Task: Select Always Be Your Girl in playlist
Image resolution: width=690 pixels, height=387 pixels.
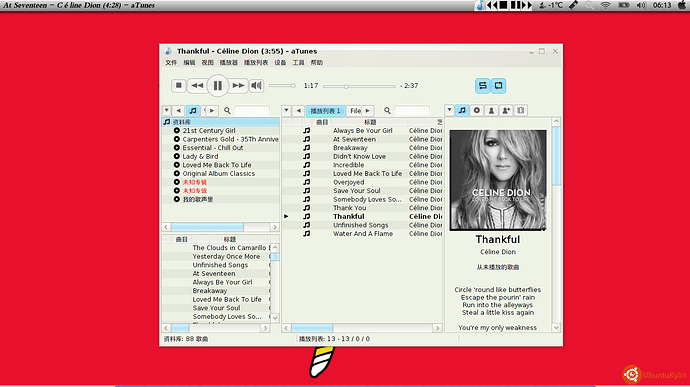Action: click(x=362, y=131)
